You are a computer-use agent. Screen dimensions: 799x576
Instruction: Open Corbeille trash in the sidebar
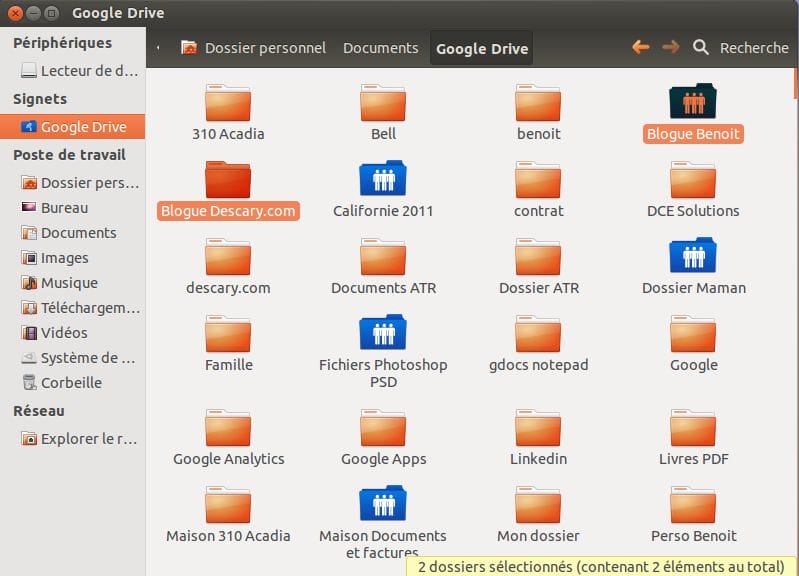[73, 383]
